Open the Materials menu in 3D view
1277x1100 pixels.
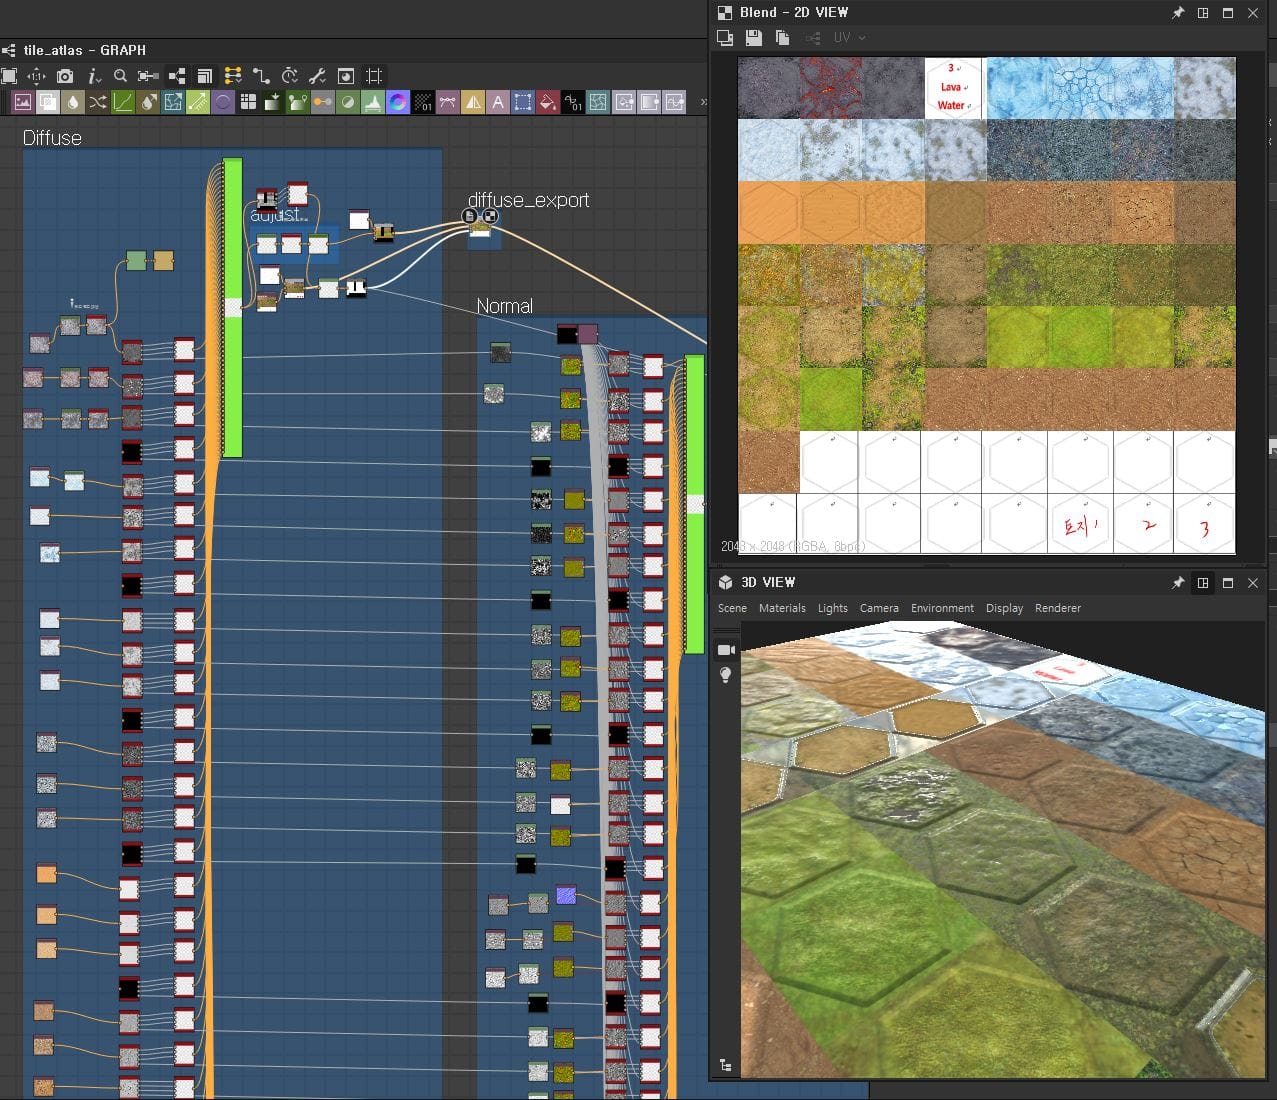(782, 608)
